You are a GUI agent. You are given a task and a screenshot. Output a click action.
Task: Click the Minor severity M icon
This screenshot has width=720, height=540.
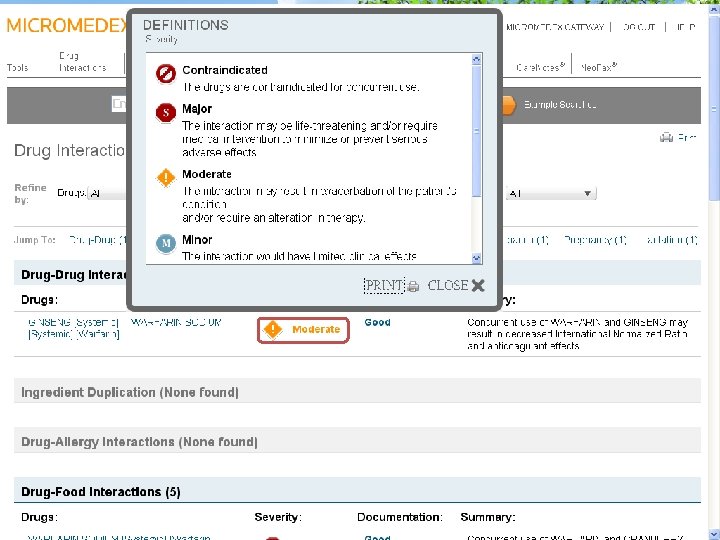coord(166,243)
